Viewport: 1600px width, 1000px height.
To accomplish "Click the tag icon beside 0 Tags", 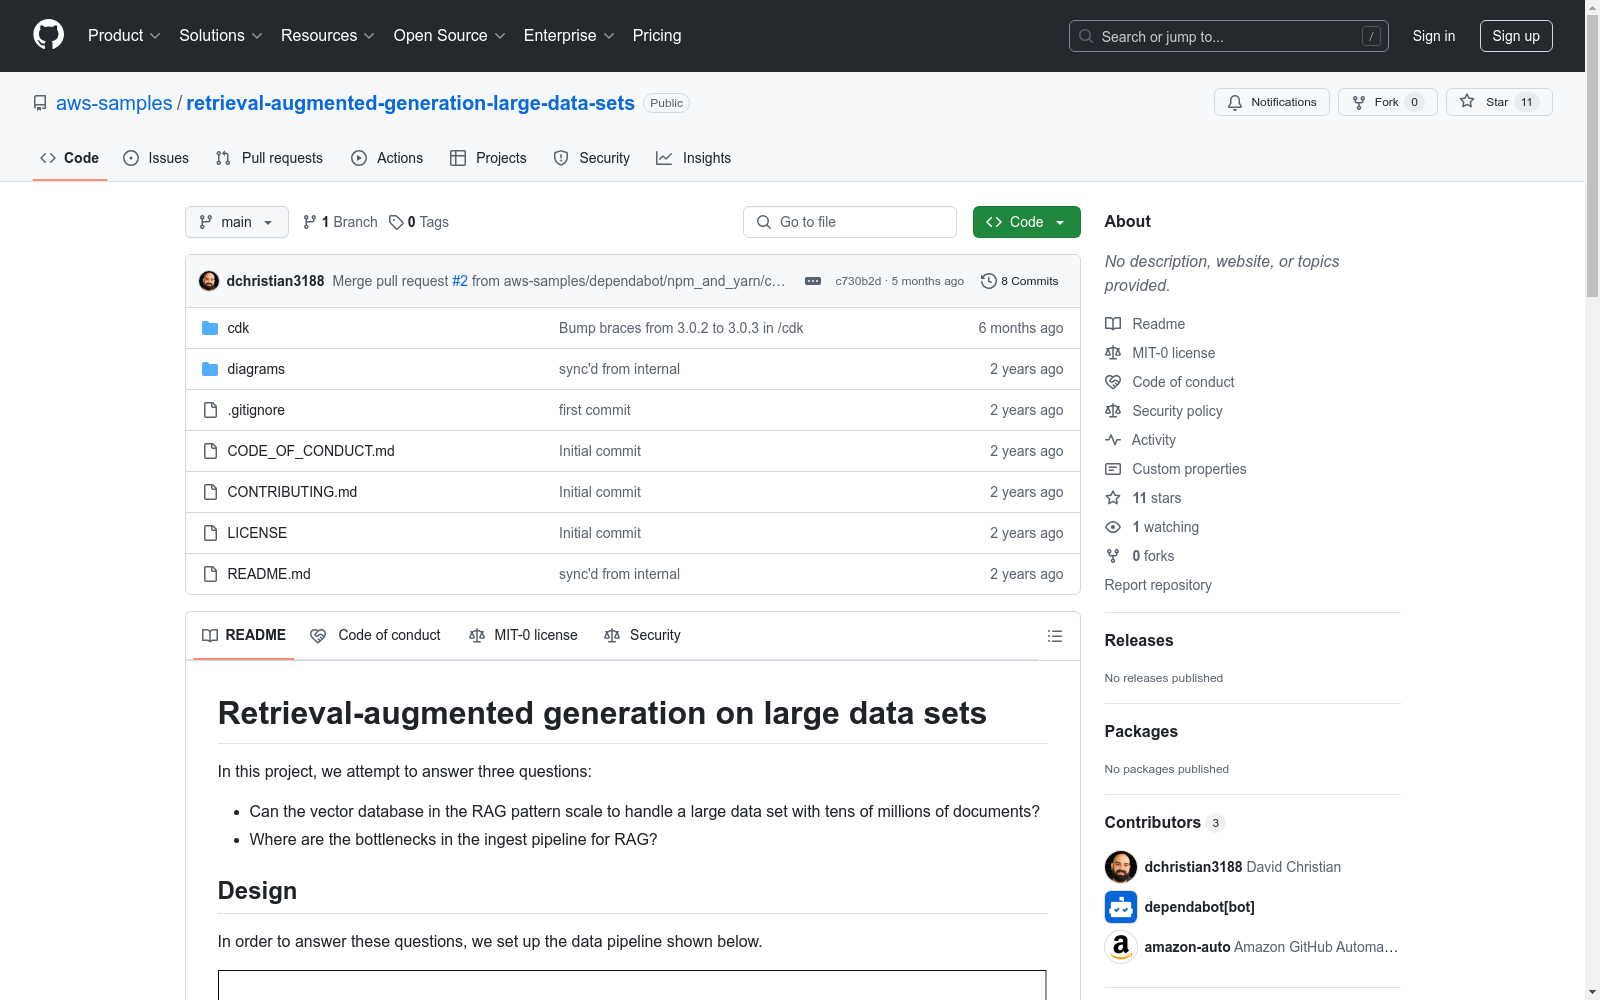I will click(x=396, y=222).
